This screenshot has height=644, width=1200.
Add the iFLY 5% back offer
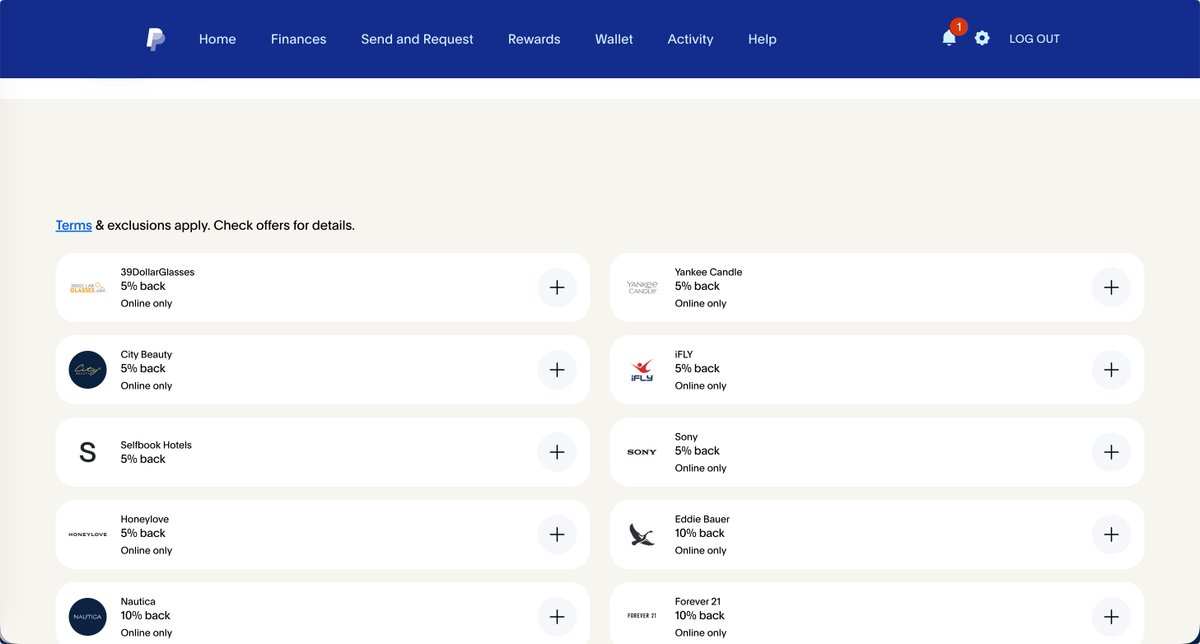point(1111,370)
